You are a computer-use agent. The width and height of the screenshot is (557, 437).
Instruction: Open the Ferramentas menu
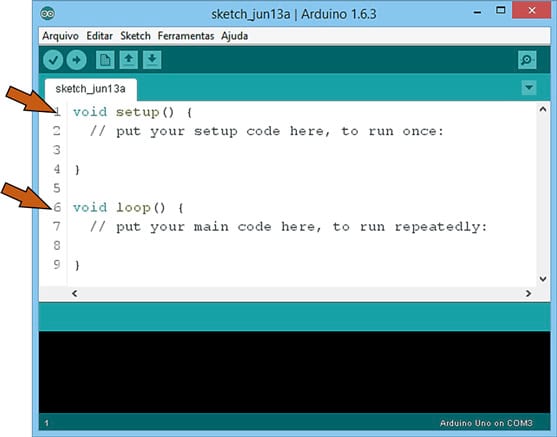[186, 36]
